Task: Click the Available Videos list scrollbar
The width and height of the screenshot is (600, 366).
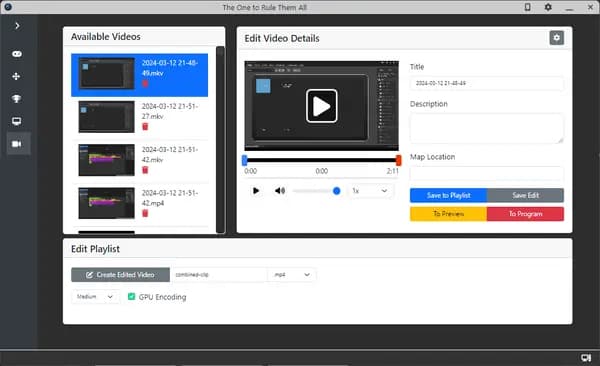Action: pyautogui.click(x=220, y=139)
